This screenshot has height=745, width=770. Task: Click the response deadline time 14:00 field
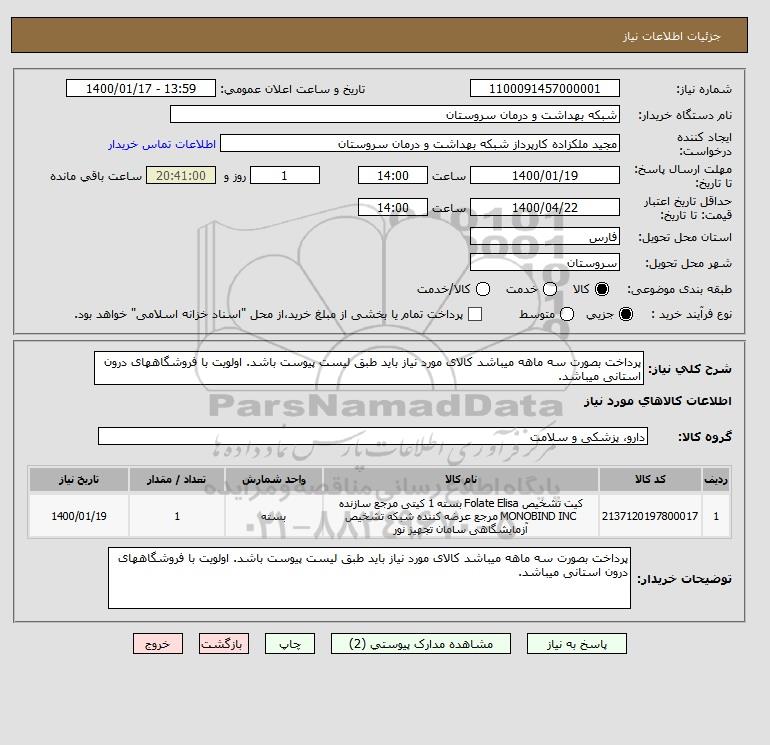392,175
